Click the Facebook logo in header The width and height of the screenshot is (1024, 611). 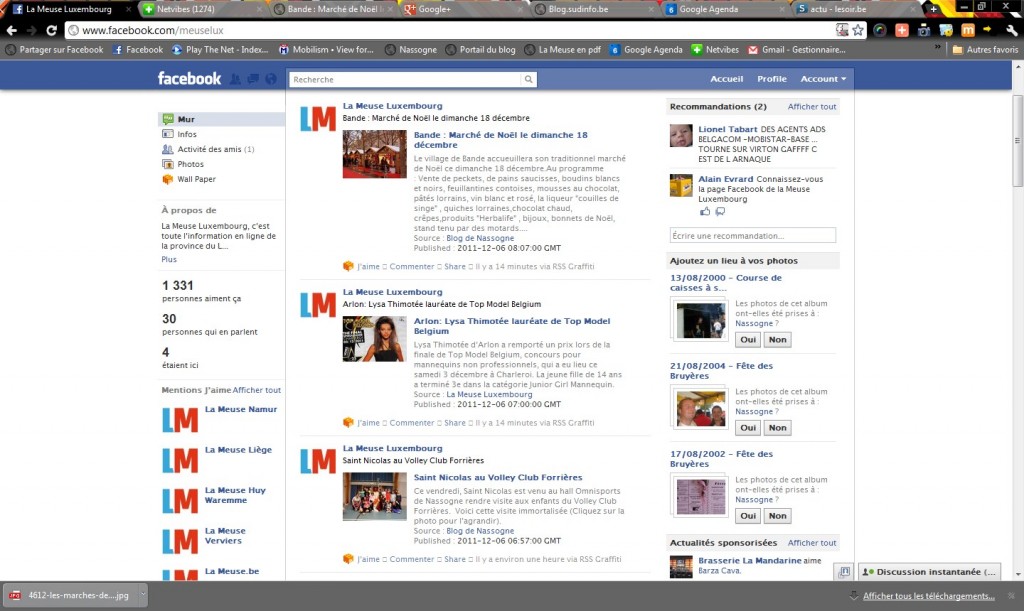[x=189, y=78]
